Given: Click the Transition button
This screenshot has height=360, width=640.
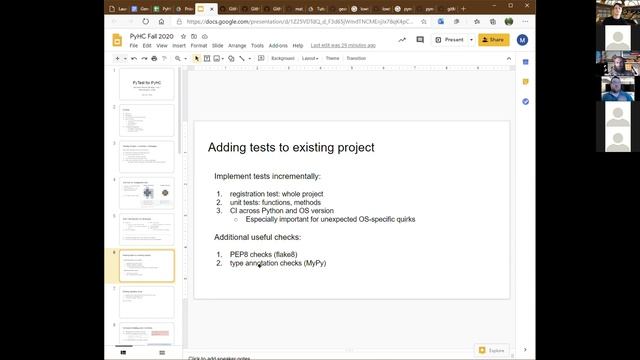Looking at the screenshot, I should click(356, 58).
